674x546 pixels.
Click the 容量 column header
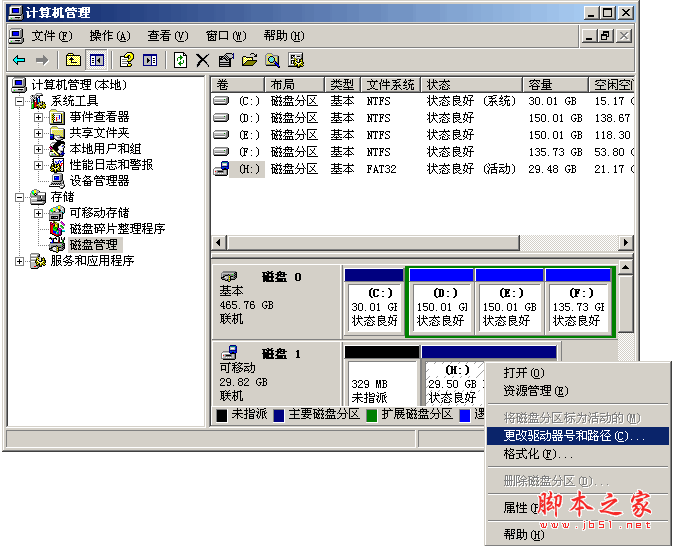coord(555,85)
